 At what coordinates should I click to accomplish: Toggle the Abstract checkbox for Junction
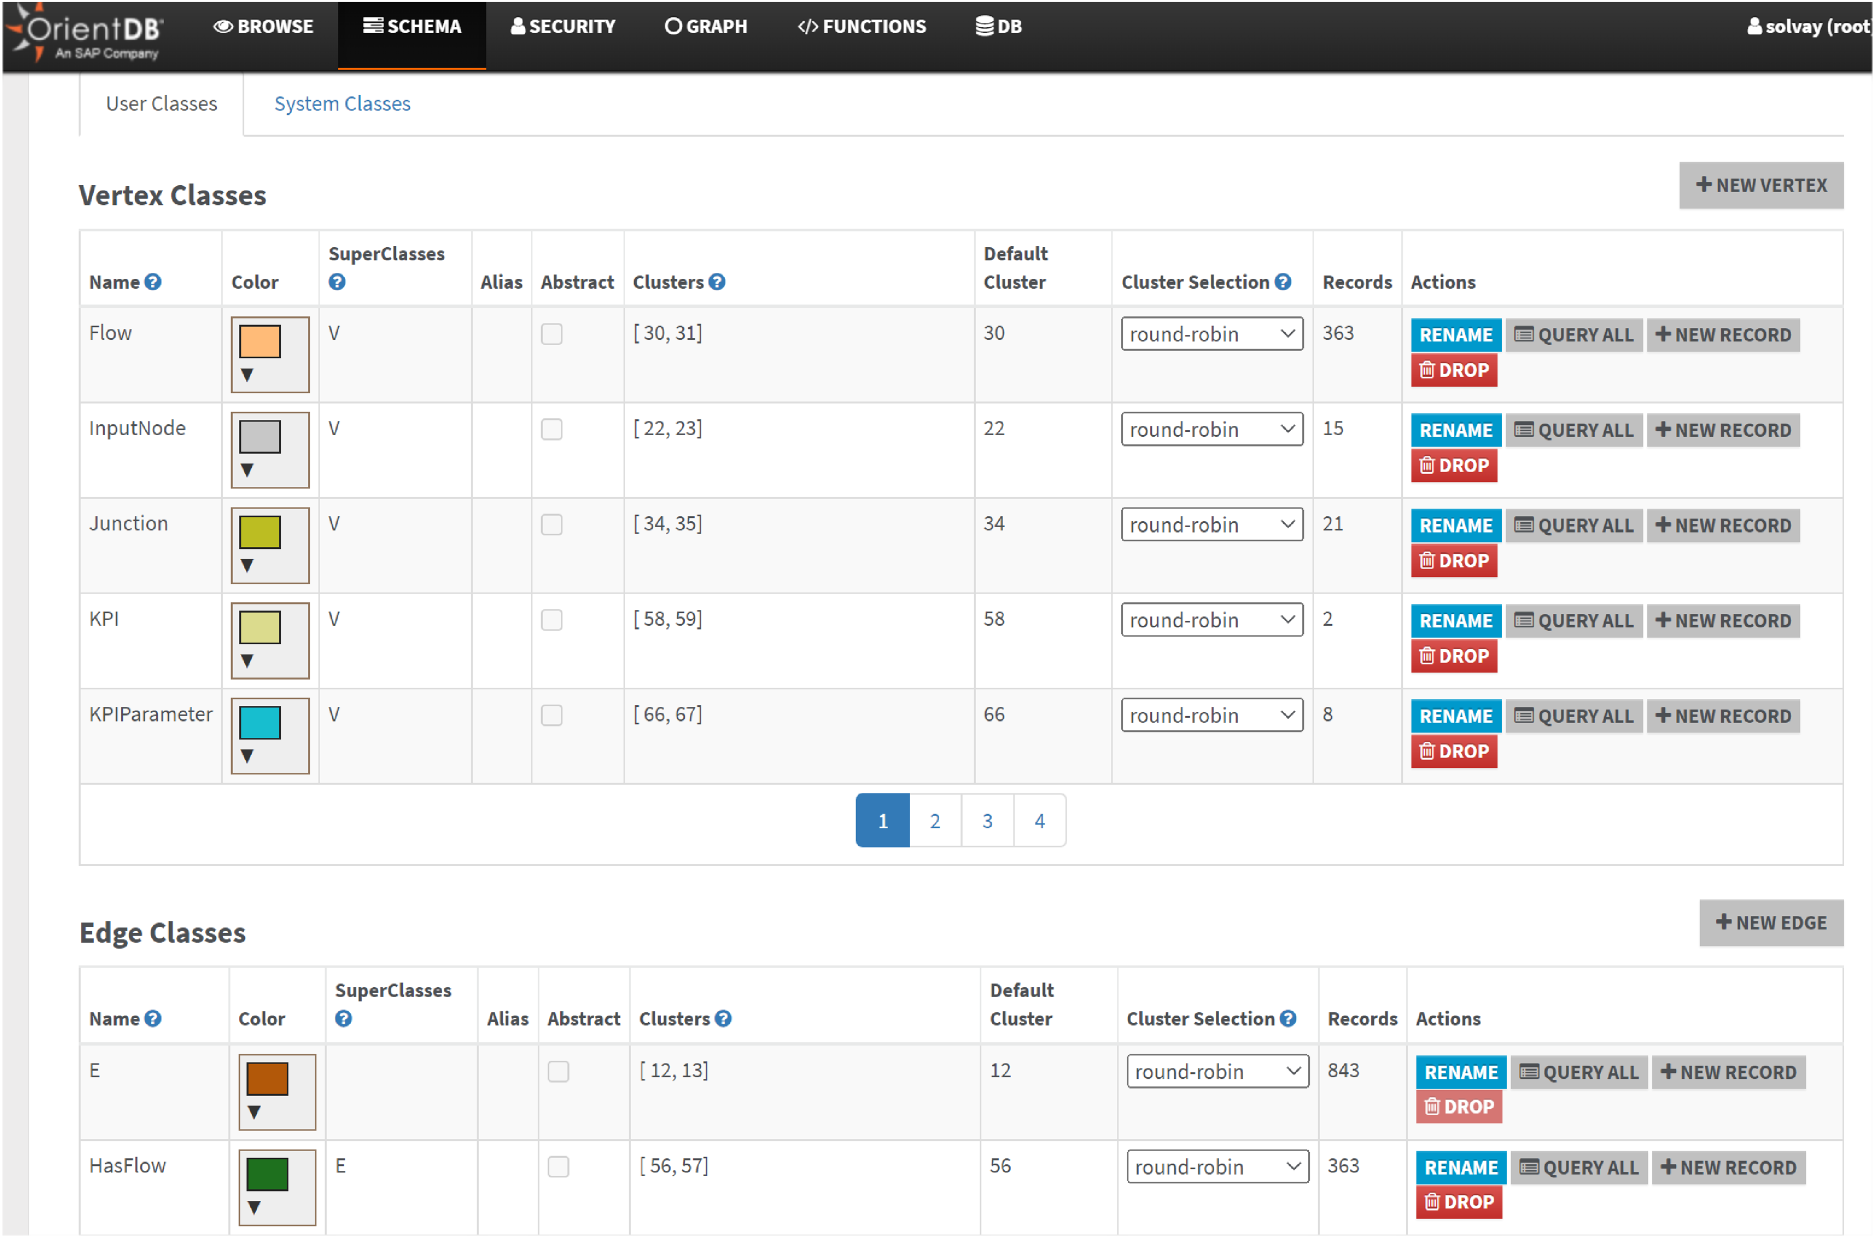coord(552,525)
